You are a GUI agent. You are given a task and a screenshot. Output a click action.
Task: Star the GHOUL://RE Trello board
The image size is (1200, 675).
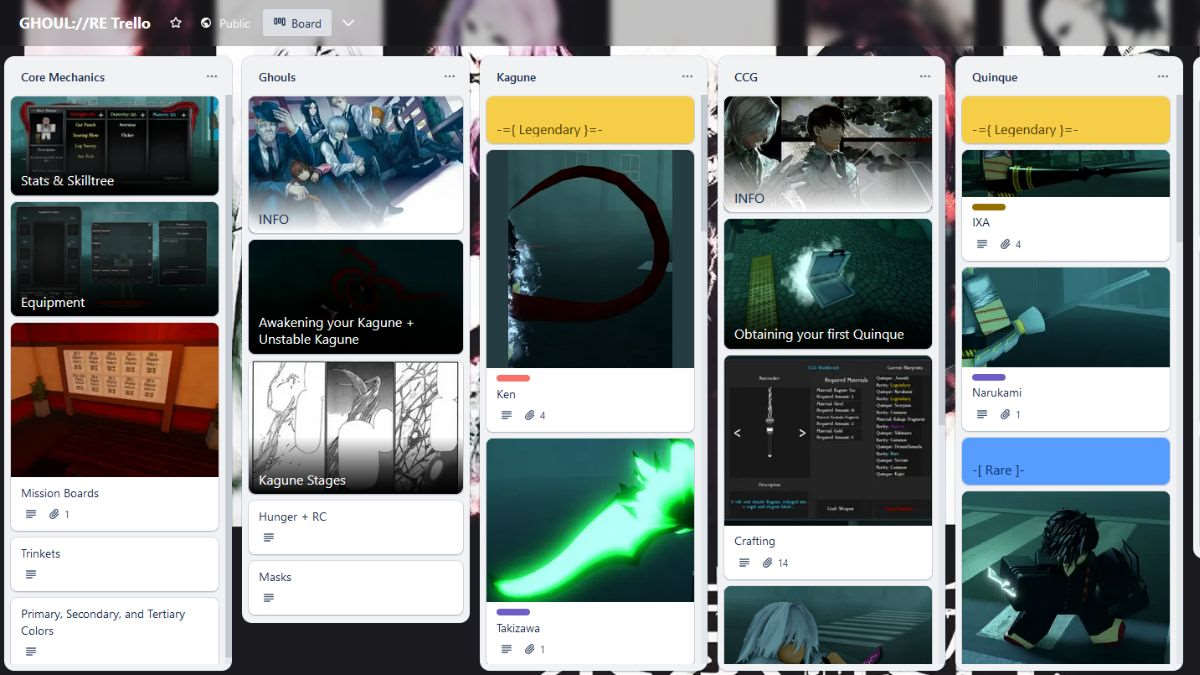coord(176,23)
